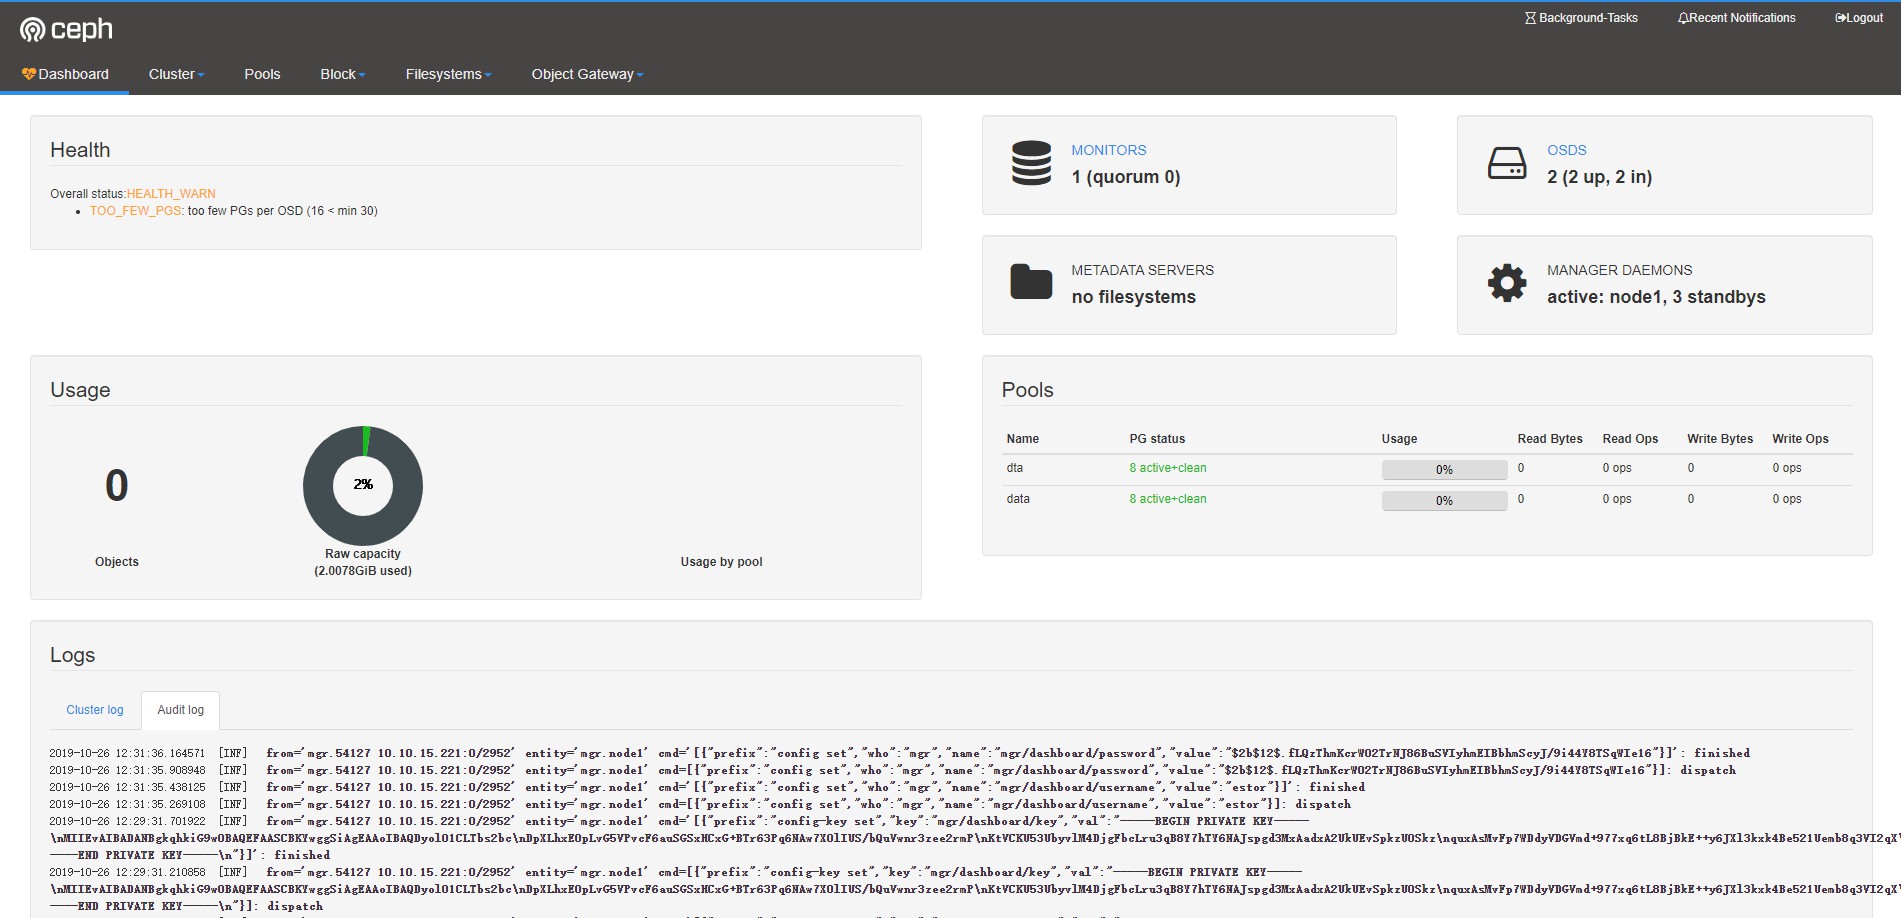Open the Pools menu item
This screenshot has height=918, width=1901.
(x=262, y=74)
